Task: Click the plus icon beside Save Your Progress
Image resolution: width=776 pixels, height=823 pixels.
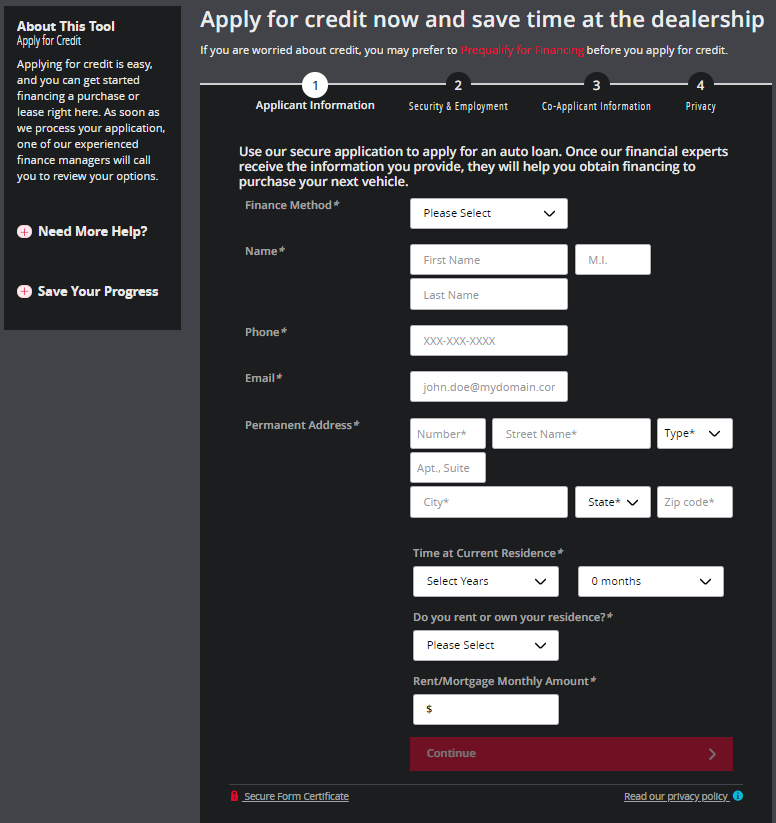Action: [25, 292]
